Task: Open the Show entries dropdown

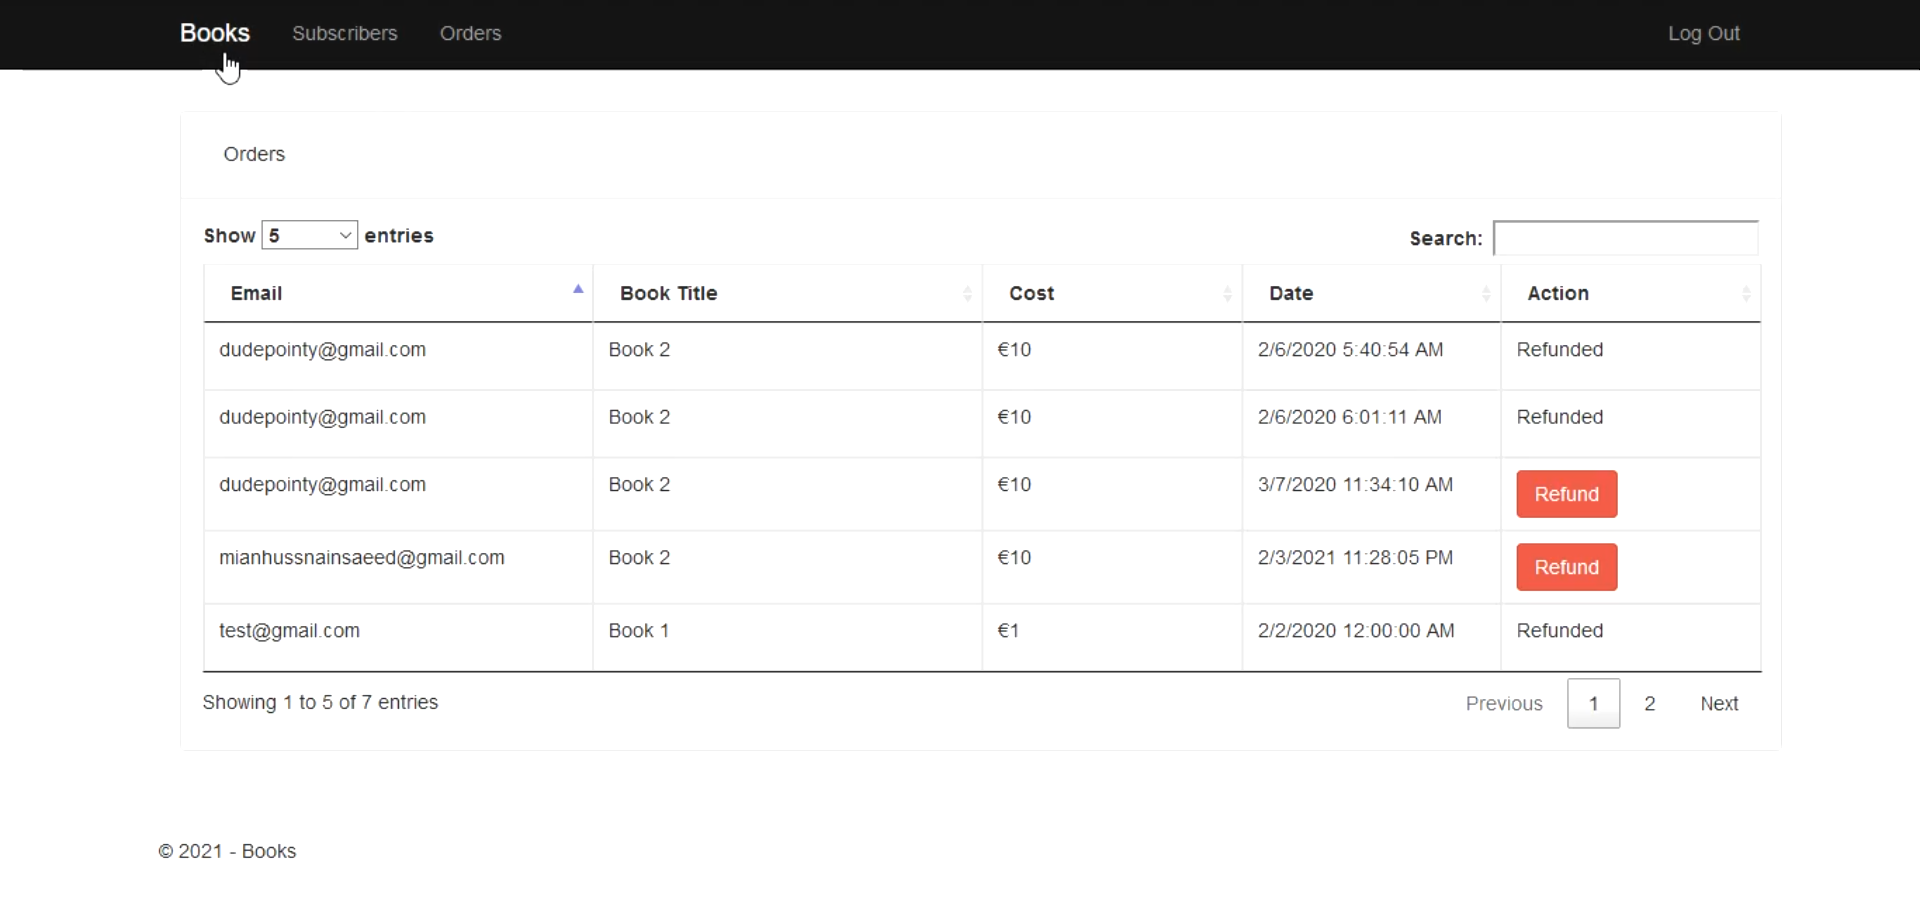Action: click(x=309, y=236)
